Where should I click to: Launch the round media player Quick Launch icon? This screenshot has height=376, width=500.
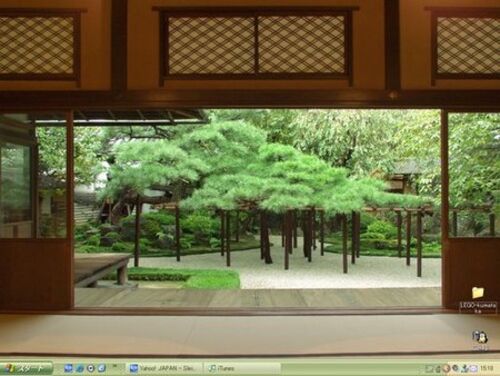click(91, 368)
